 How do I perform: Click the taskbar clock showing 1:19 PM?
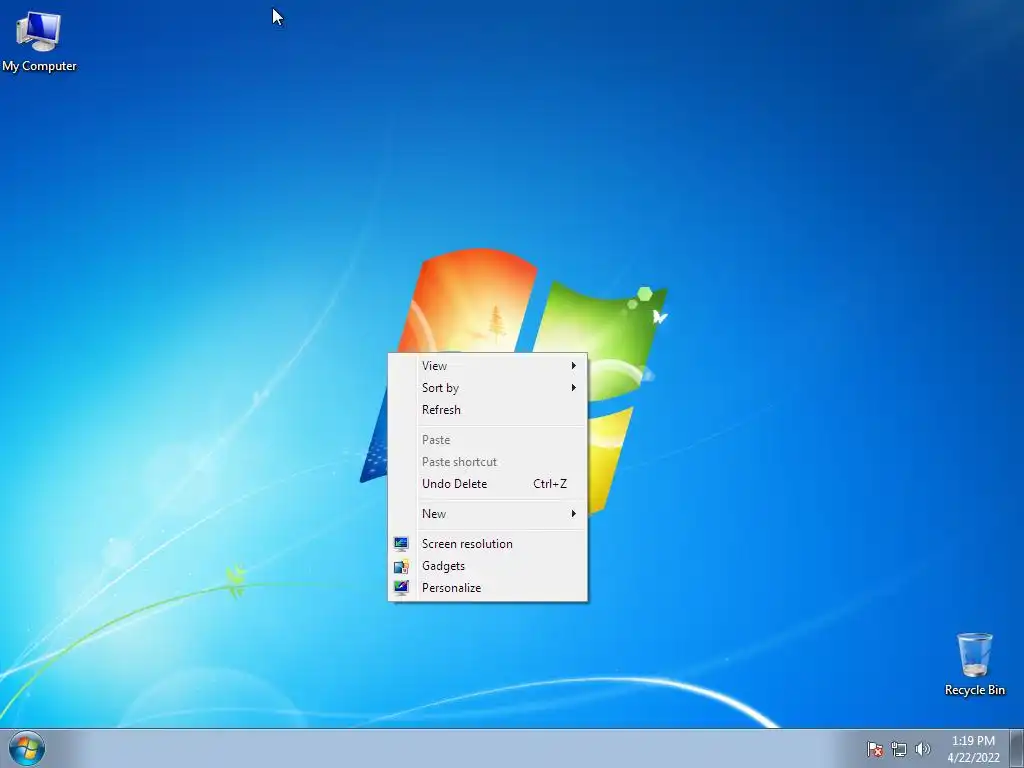click(973, 749)
